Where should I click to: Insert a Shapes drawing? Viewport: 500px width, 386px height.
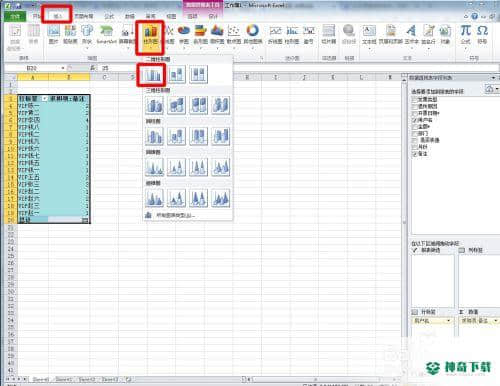(87, 35)
